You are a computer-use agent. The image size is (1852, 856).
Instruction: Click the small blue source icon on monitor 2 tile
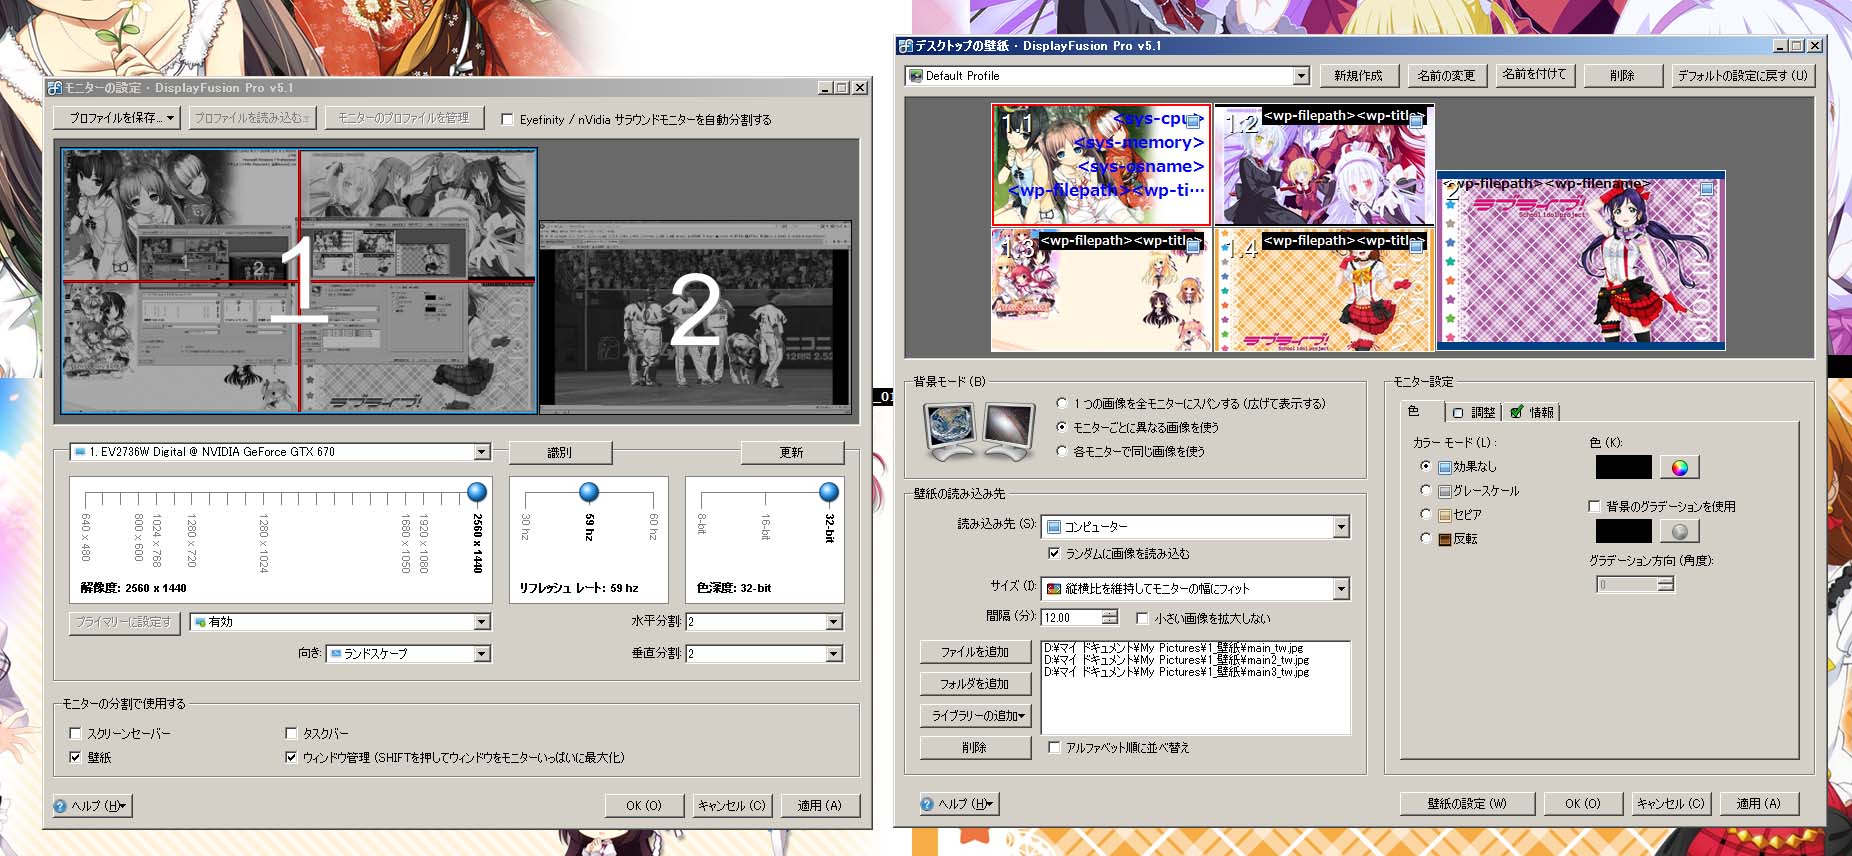(x=1707, y=188)
